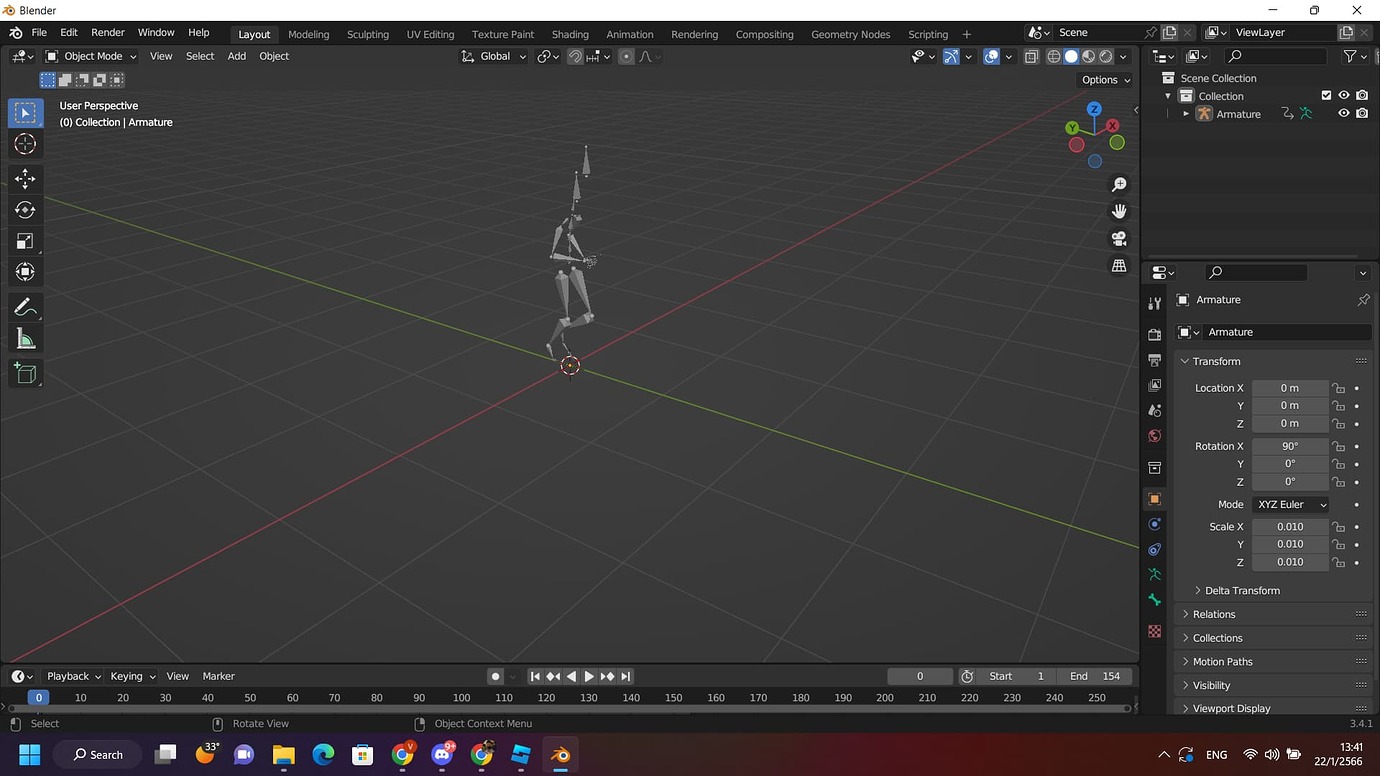Toggle the camera view icon
The height and width of the screenshot is (776, 1380).
[x=1119, y=238]
